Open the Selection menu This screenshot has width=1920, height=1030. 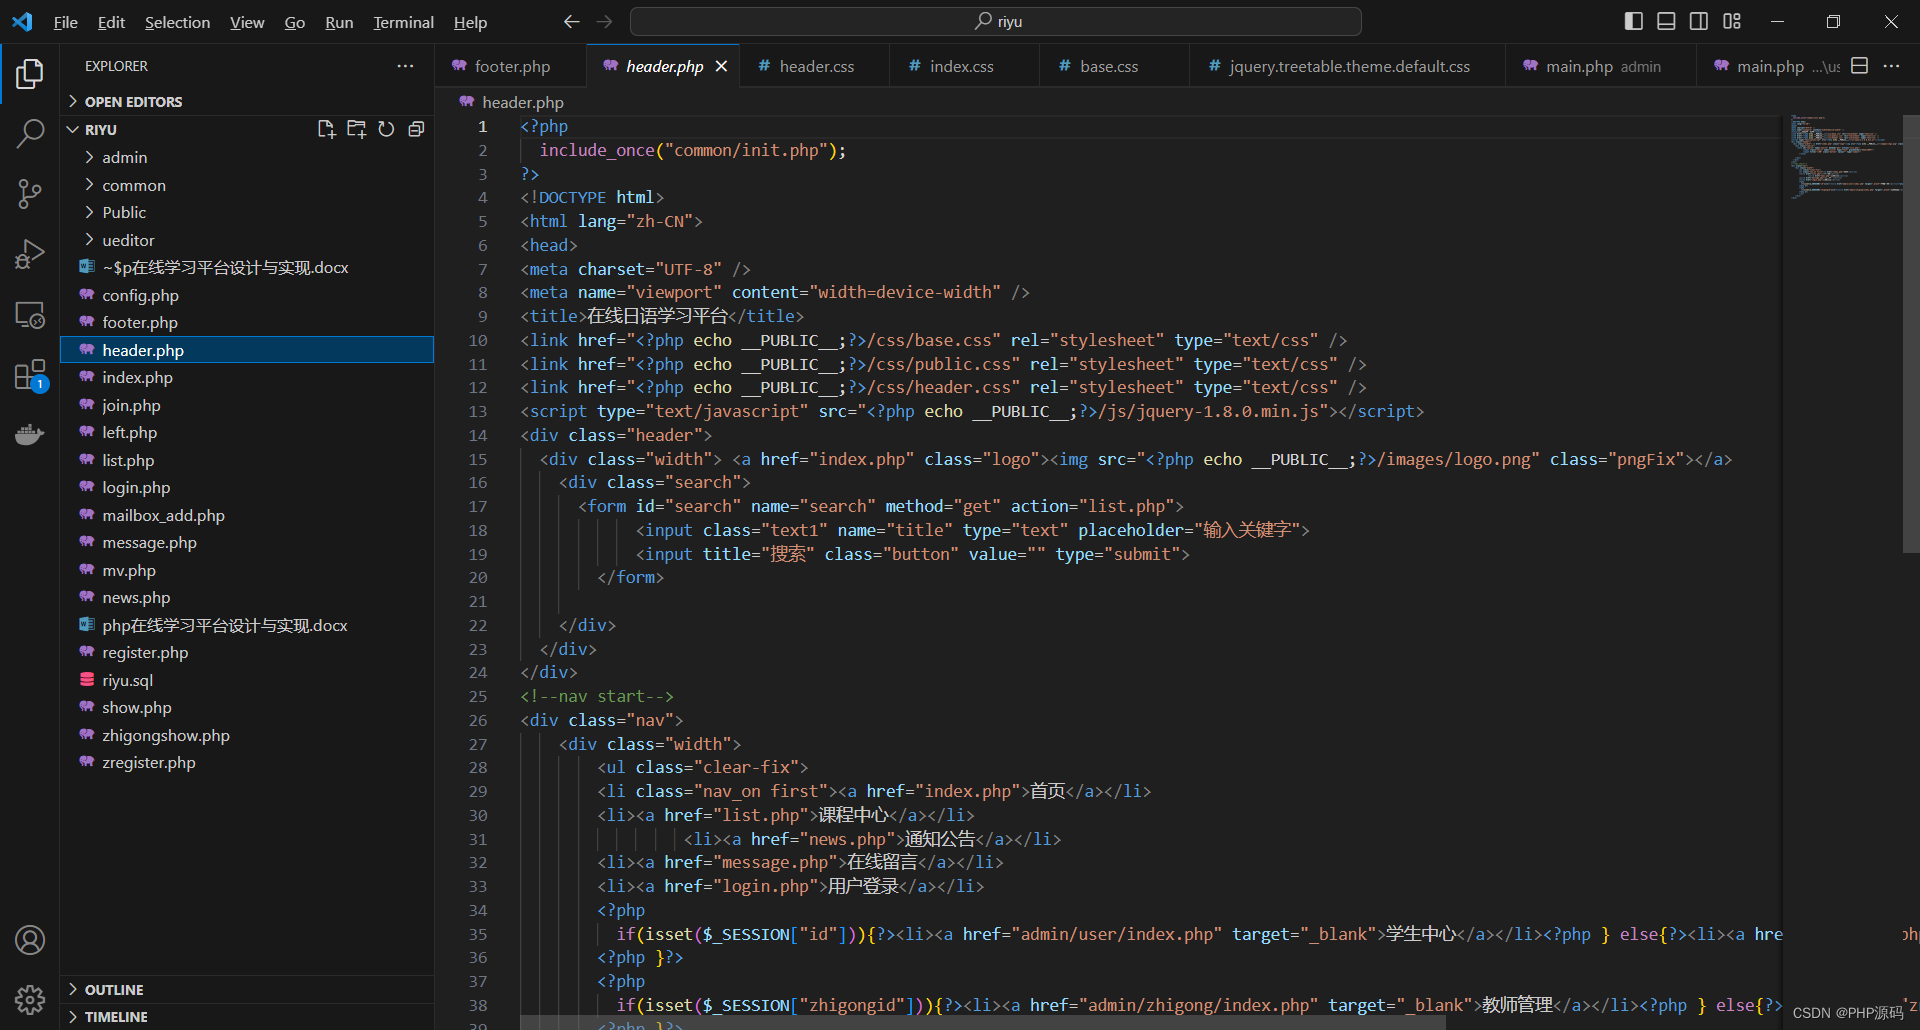(x=177, y=22)
